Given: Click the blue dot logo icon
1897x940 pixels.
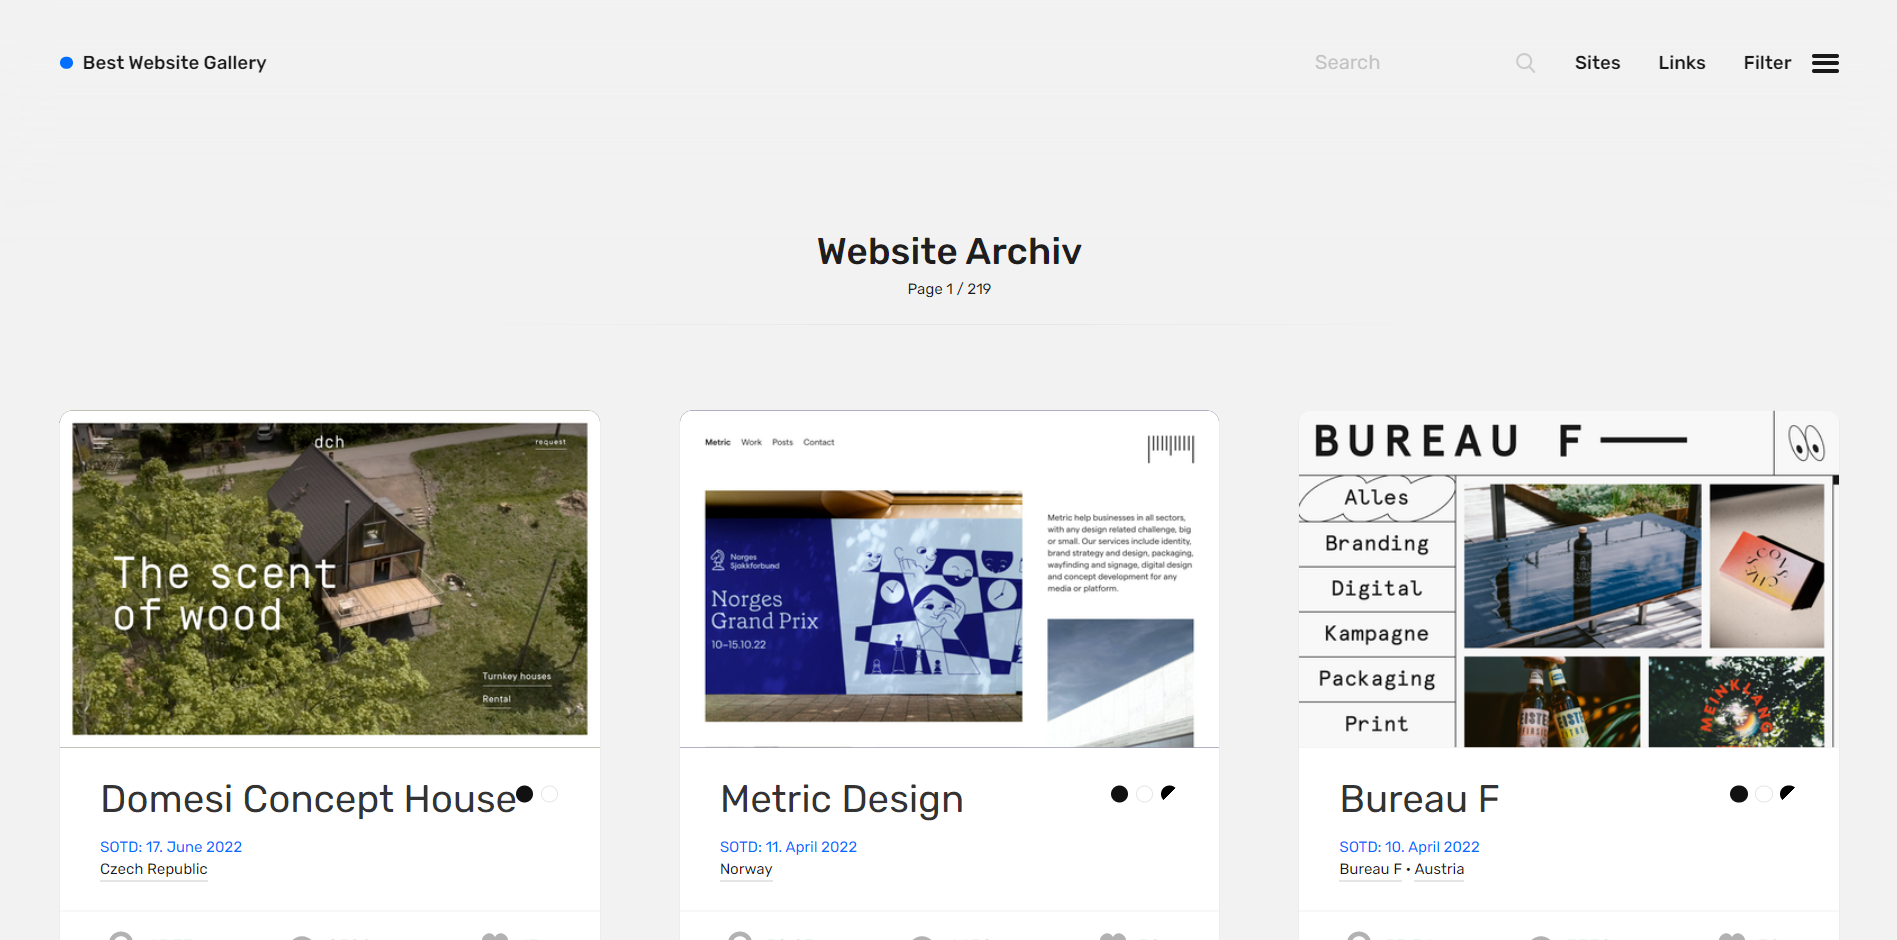Looking at the screenshot, I should tap(66, 63).
